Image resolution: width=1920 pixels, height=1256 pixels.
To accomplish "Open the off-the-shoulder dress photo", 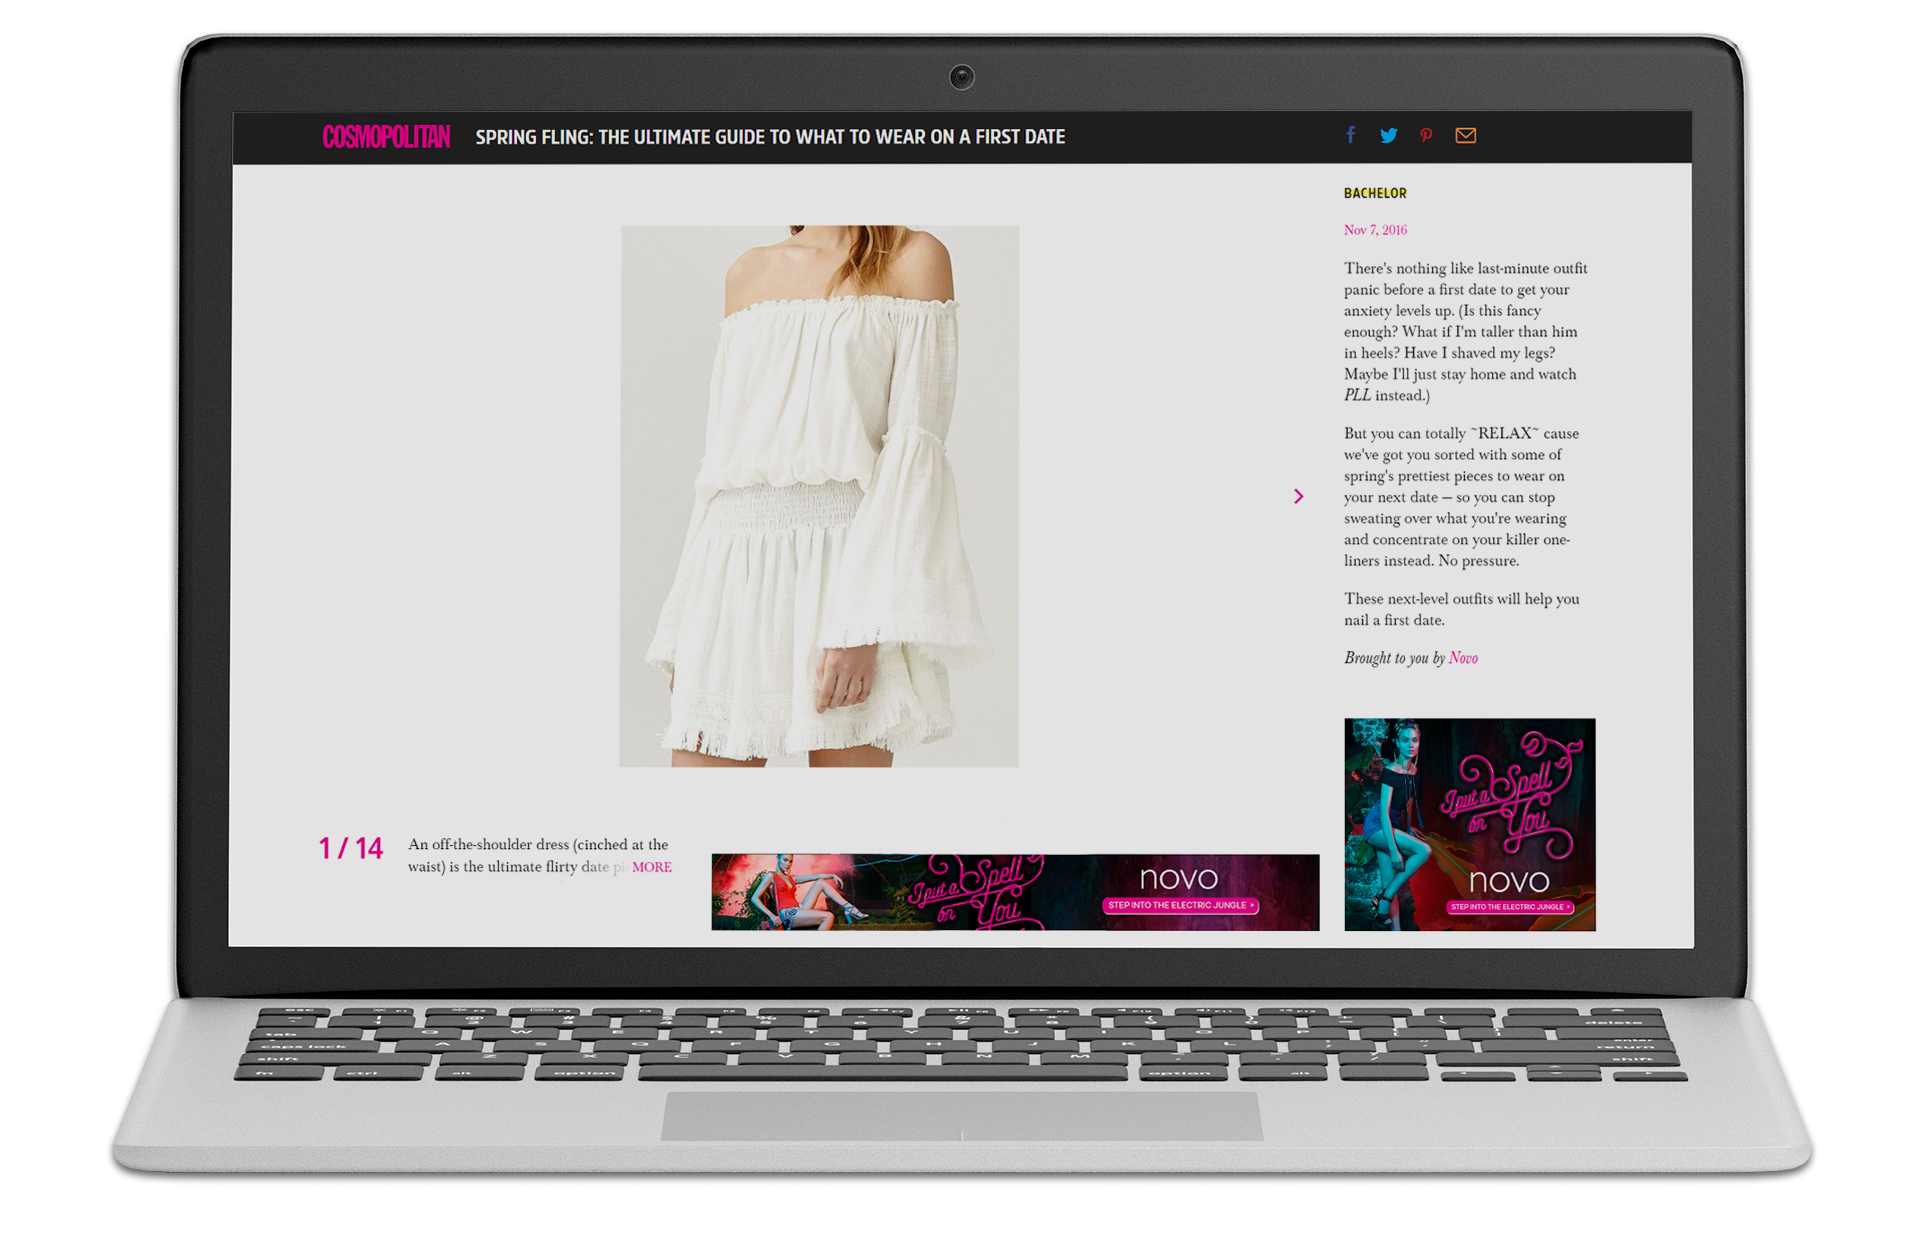I will pyautogui.click(x=819, y=496).
